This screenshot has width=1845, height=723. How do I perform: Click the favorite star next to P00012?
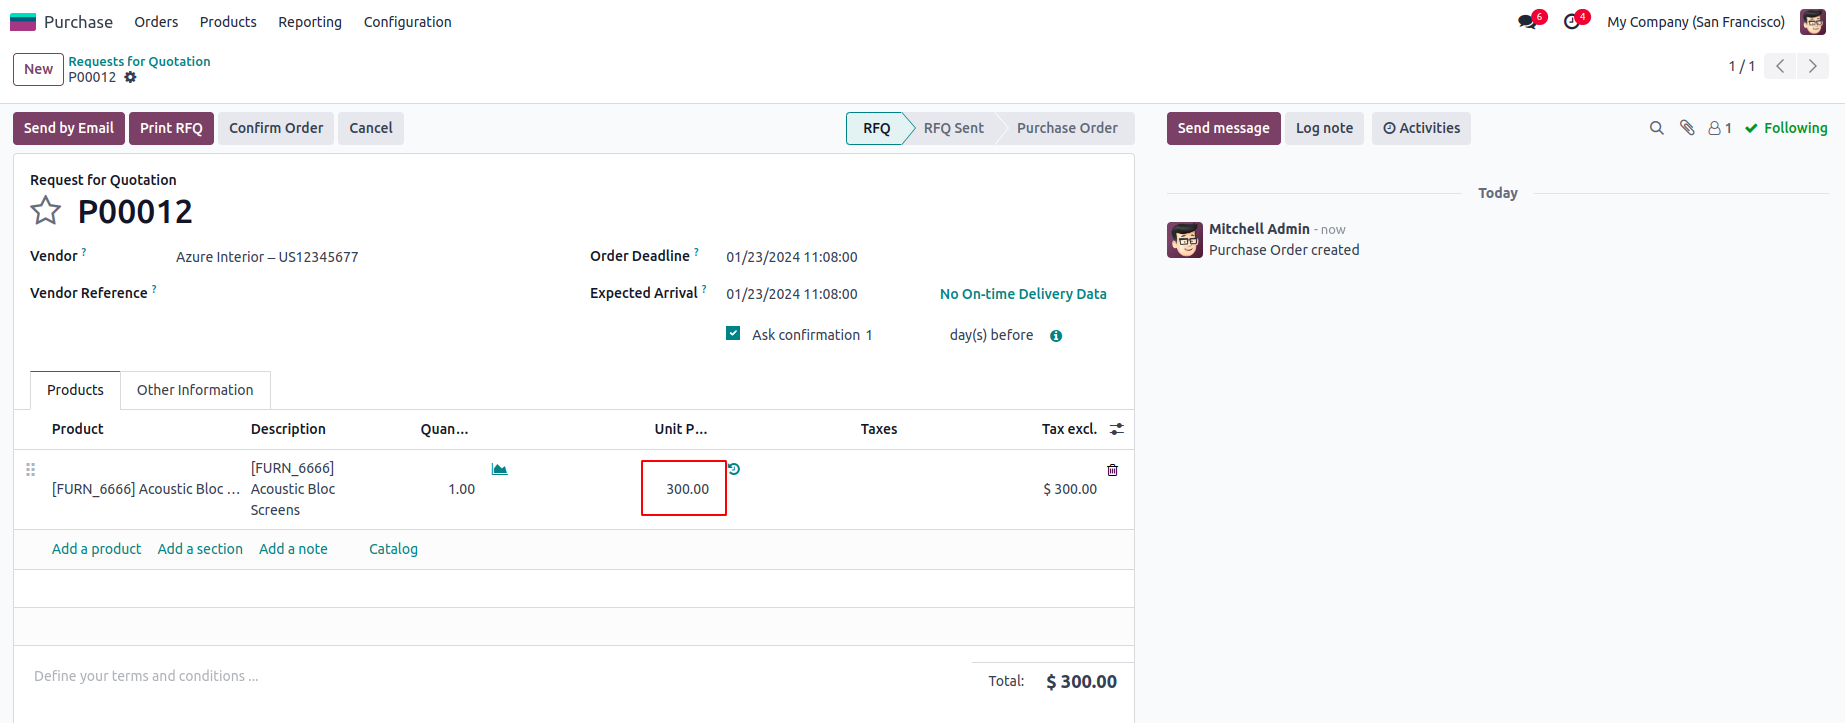(45, 211)
